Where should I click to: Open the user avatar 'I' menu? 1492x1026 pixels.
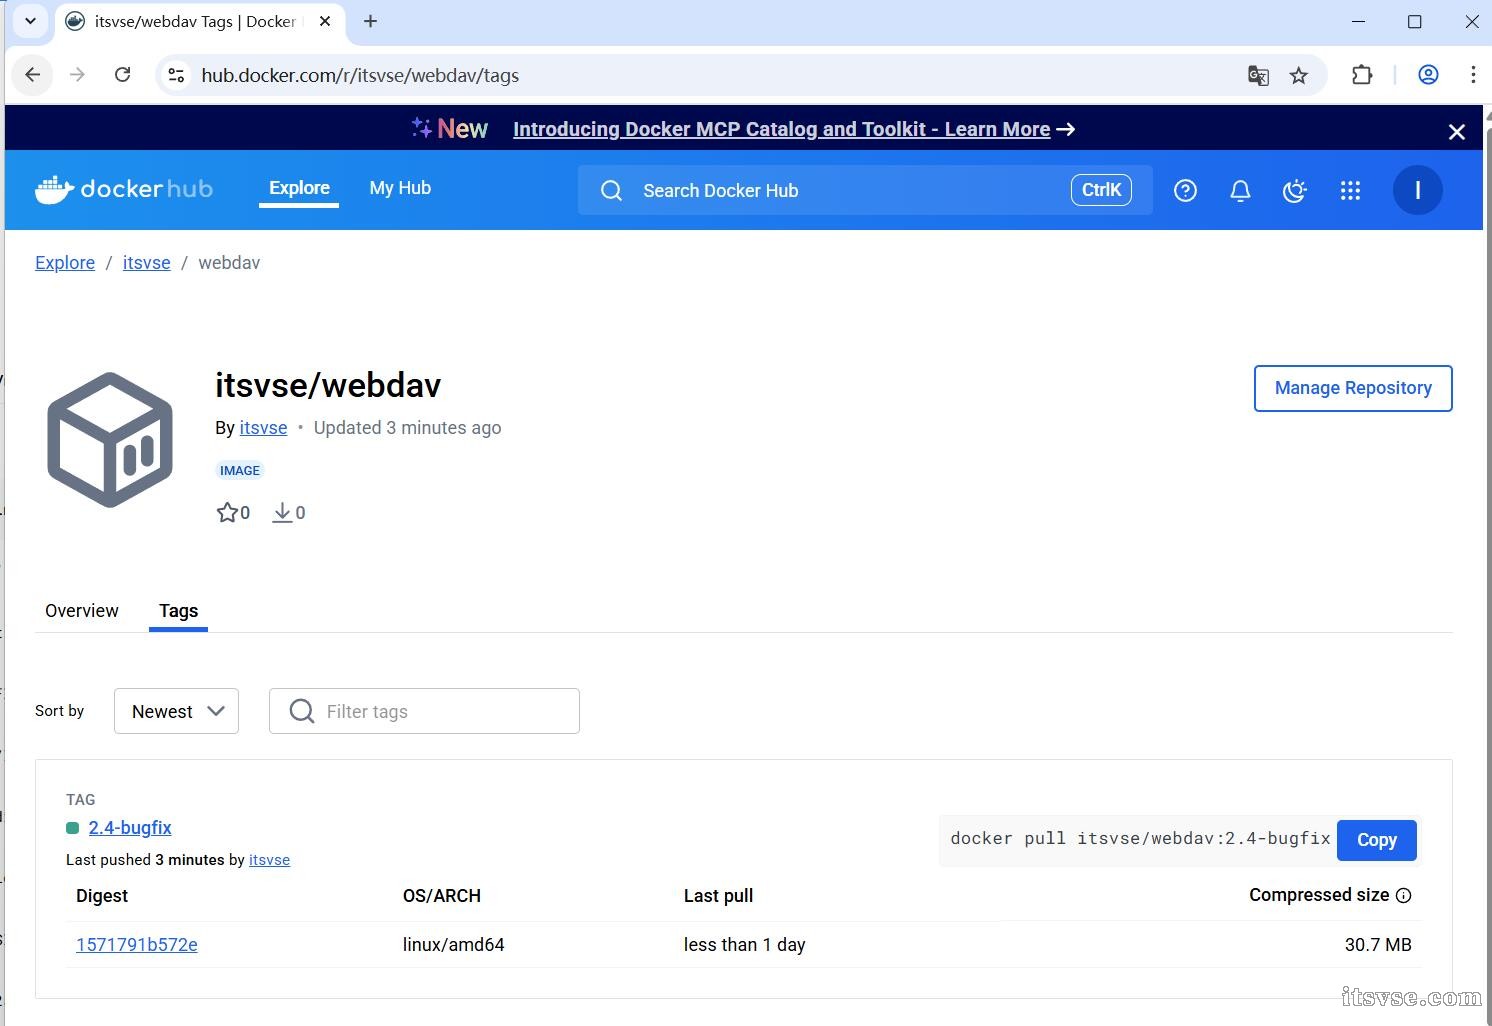pos(1417,190)
